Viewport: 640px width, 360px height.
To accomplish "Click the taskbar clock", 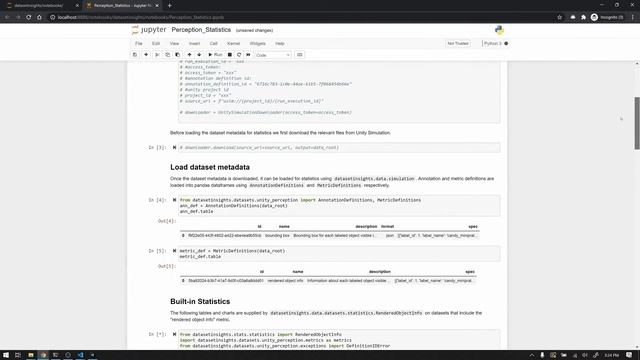I will click(x=611, y=355).
